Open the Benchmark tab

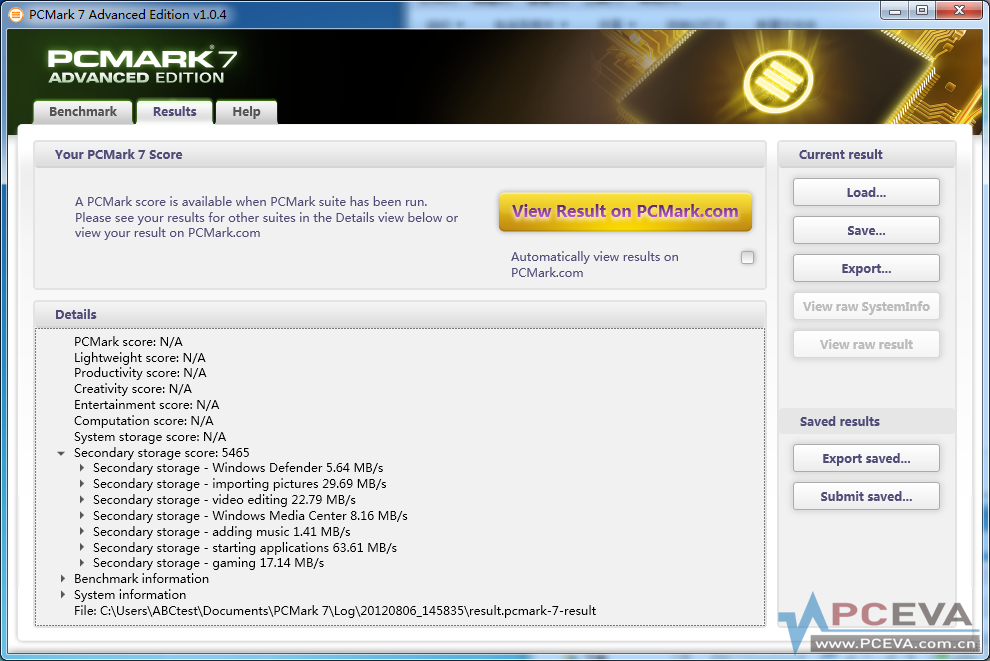tap(83, 112)
